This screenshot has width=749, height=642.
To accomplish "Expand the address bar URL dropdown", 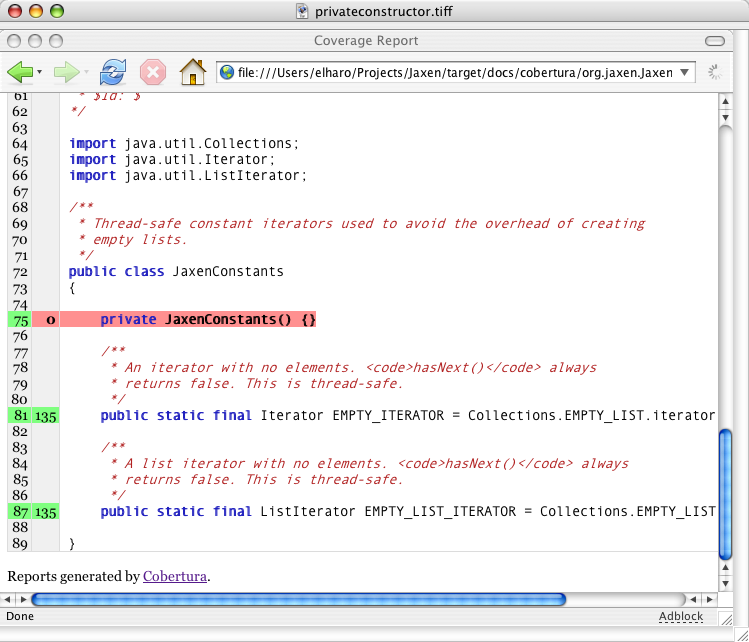I will pos(685,72).
